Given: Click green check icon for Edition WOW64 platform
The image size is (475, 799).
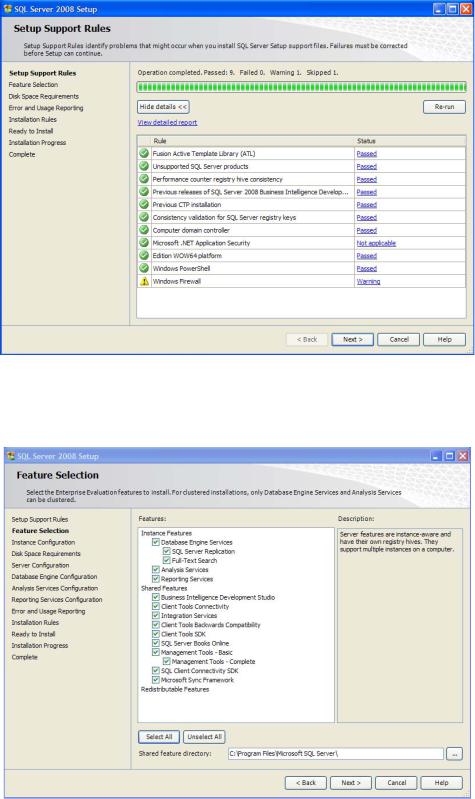Looking at the screenshot, I should pos(144,255).
